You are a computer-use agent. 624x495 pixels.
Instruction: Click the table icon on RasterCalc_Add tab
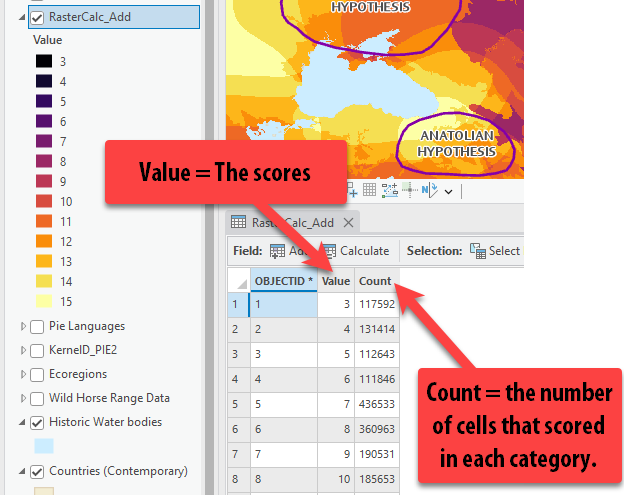[239, 223]
